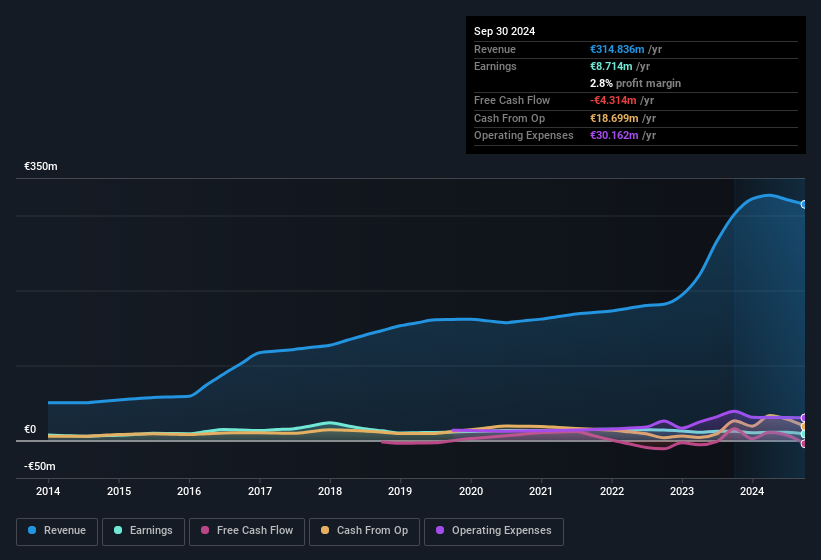
Task: Click the Operating Expenses tooltip row label
Action: (524, 136)
